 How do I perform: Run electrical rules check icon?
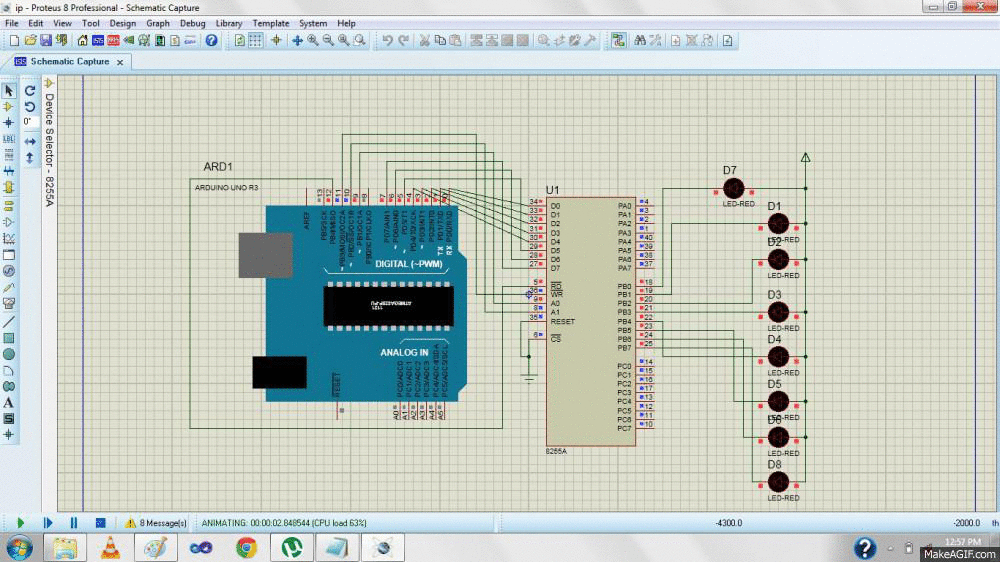pos(728,41)
